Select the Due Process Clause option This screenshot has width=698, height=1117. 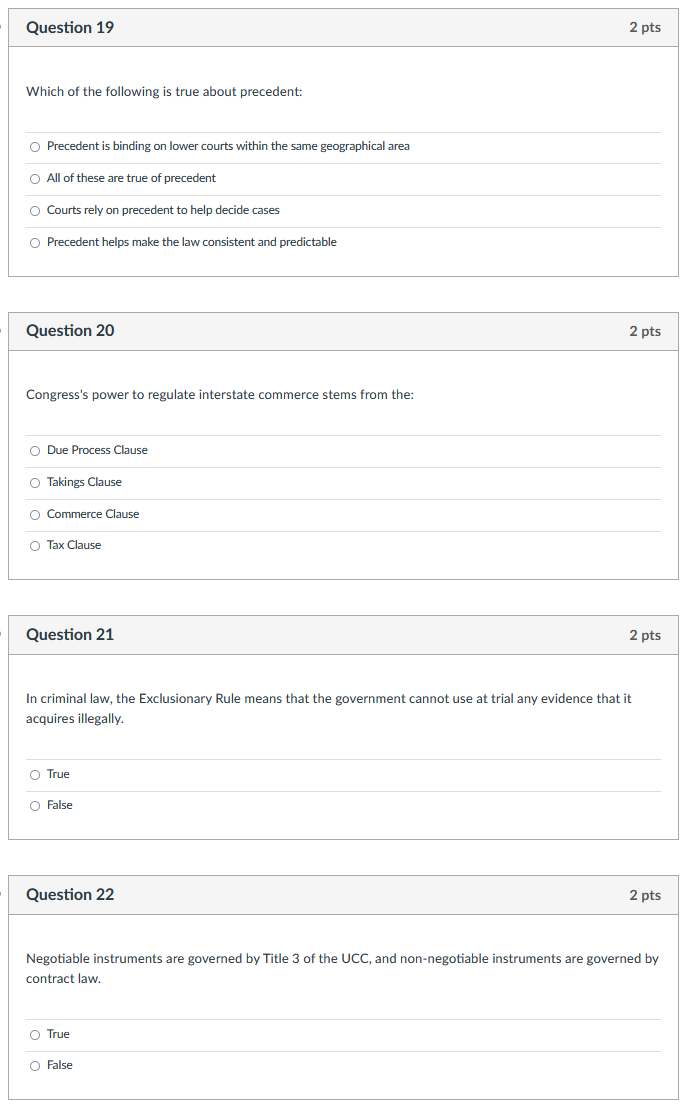pyautogui.click(x=34, y=450)
